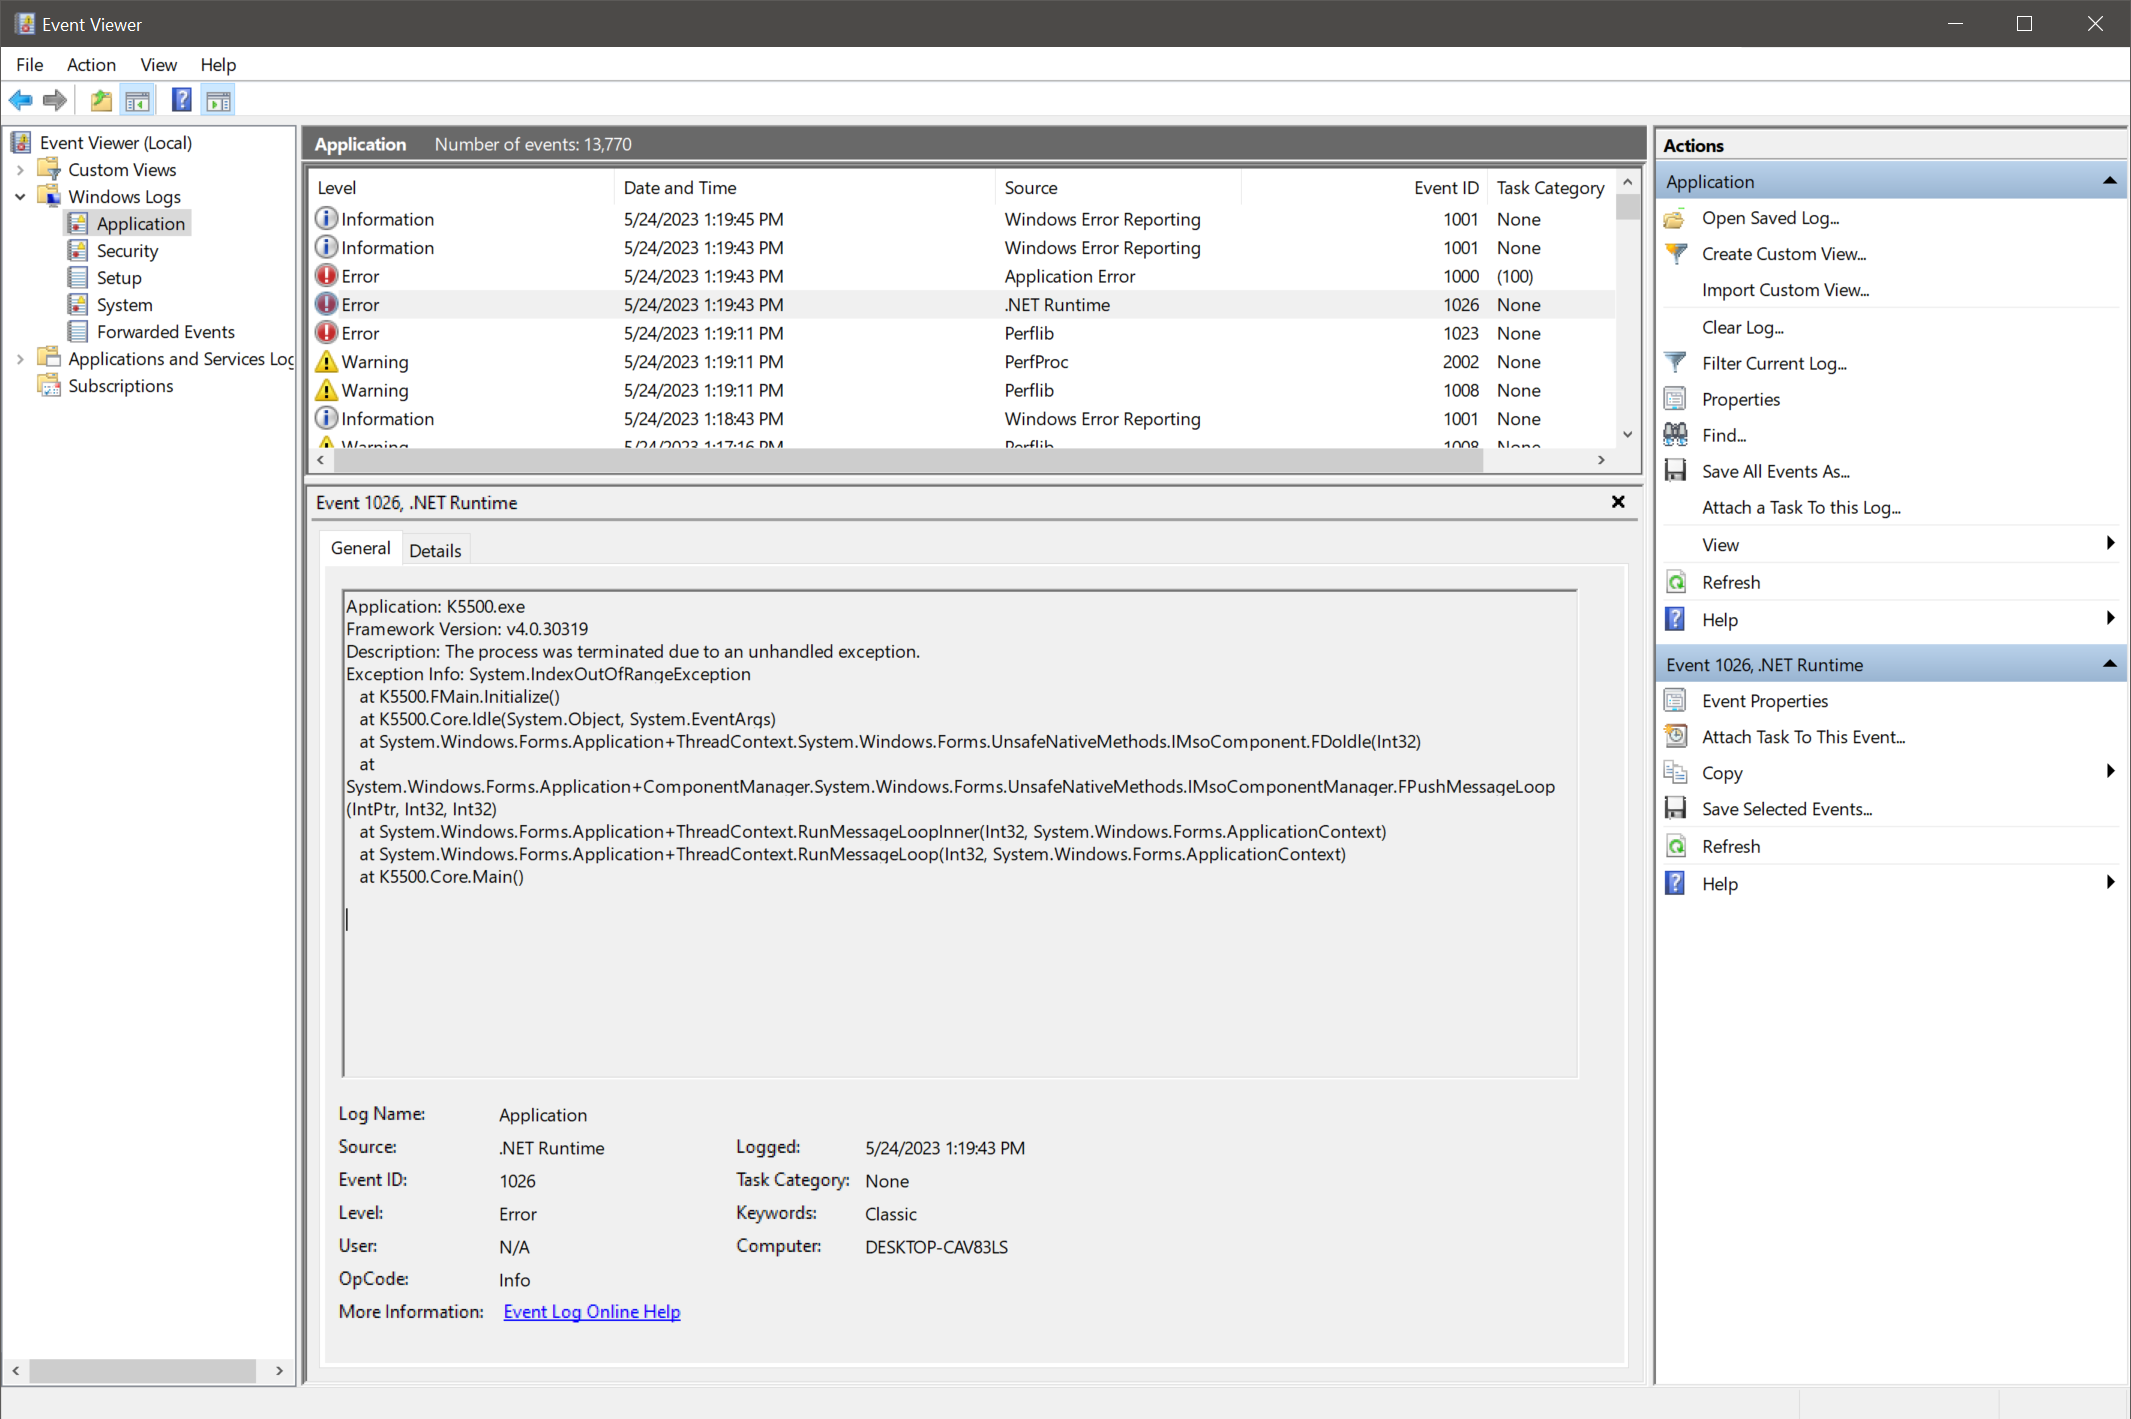
Task: Click Save All Events As disk icon
Action: point(1676,471)
